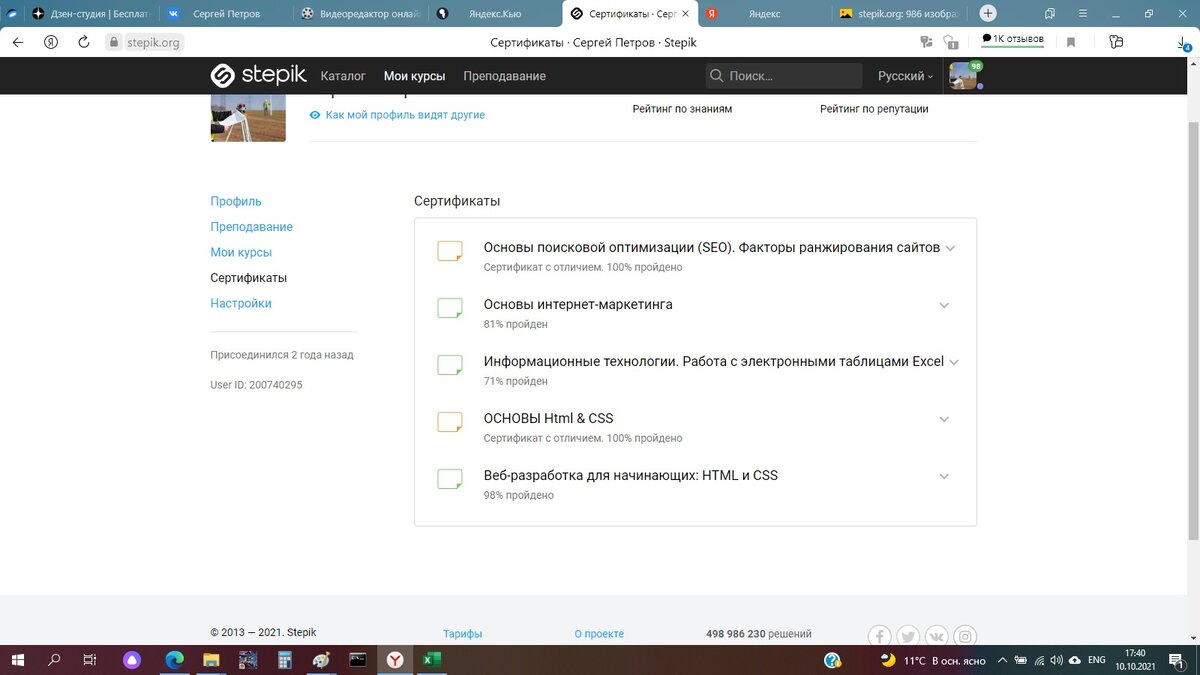Open the Тарифы footer link
The image size is (1200, 675).
tap(462, 633)
